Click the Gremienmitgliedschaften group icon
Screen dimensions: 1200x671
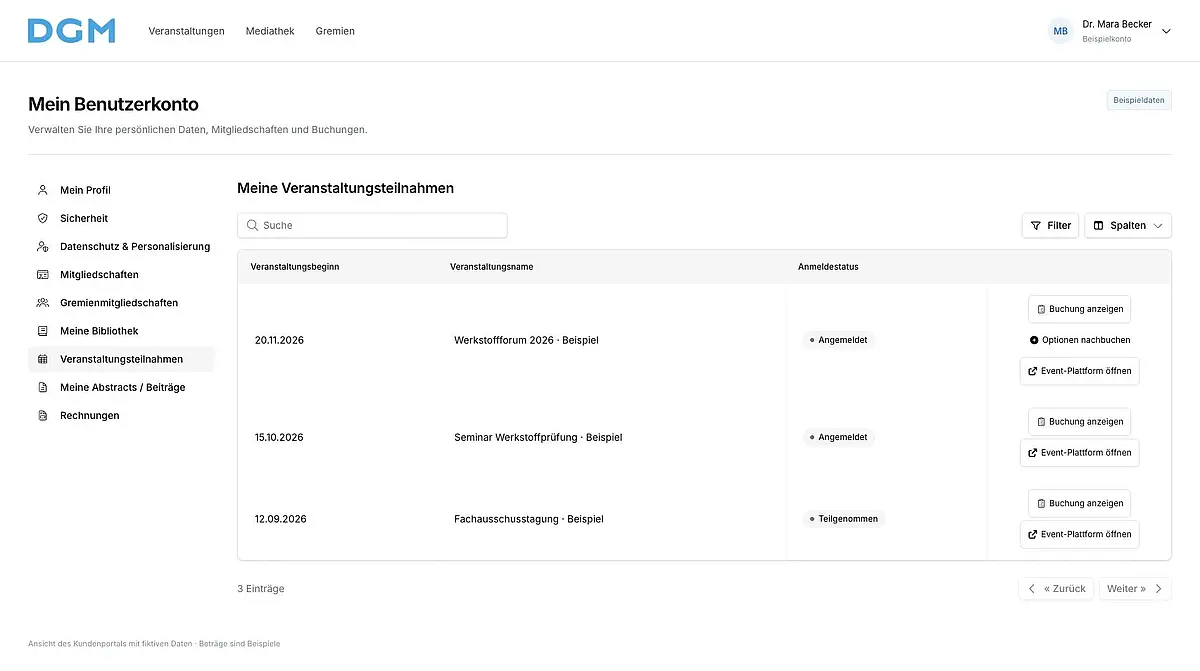42,302
